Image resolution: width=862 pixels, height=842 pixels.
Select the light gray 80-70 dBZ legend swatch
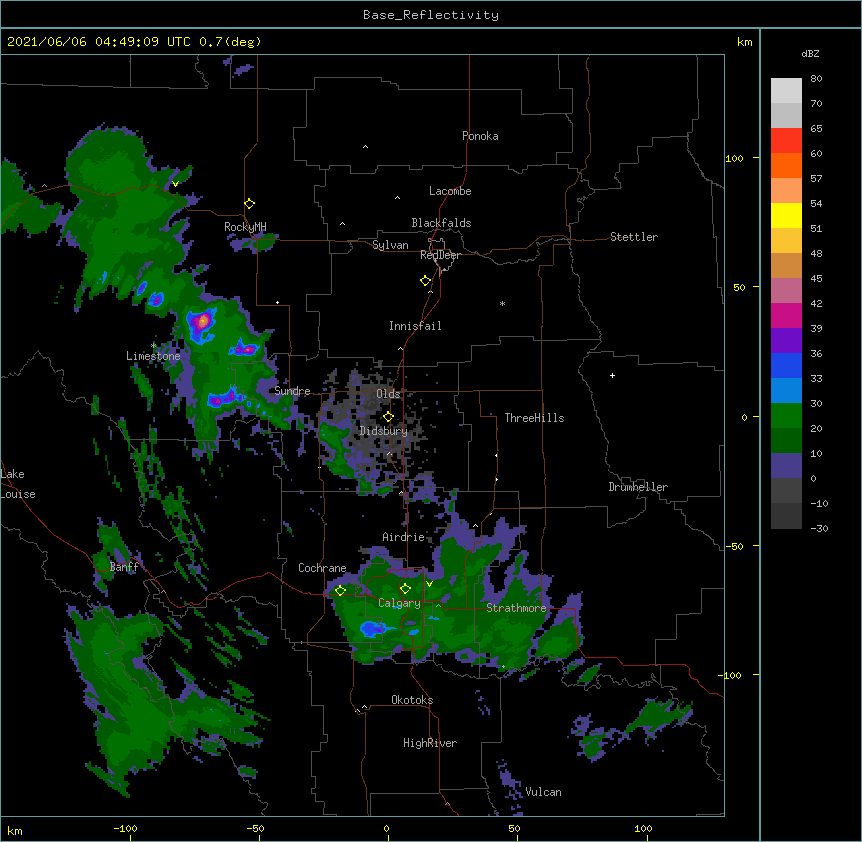pos(786,91)
